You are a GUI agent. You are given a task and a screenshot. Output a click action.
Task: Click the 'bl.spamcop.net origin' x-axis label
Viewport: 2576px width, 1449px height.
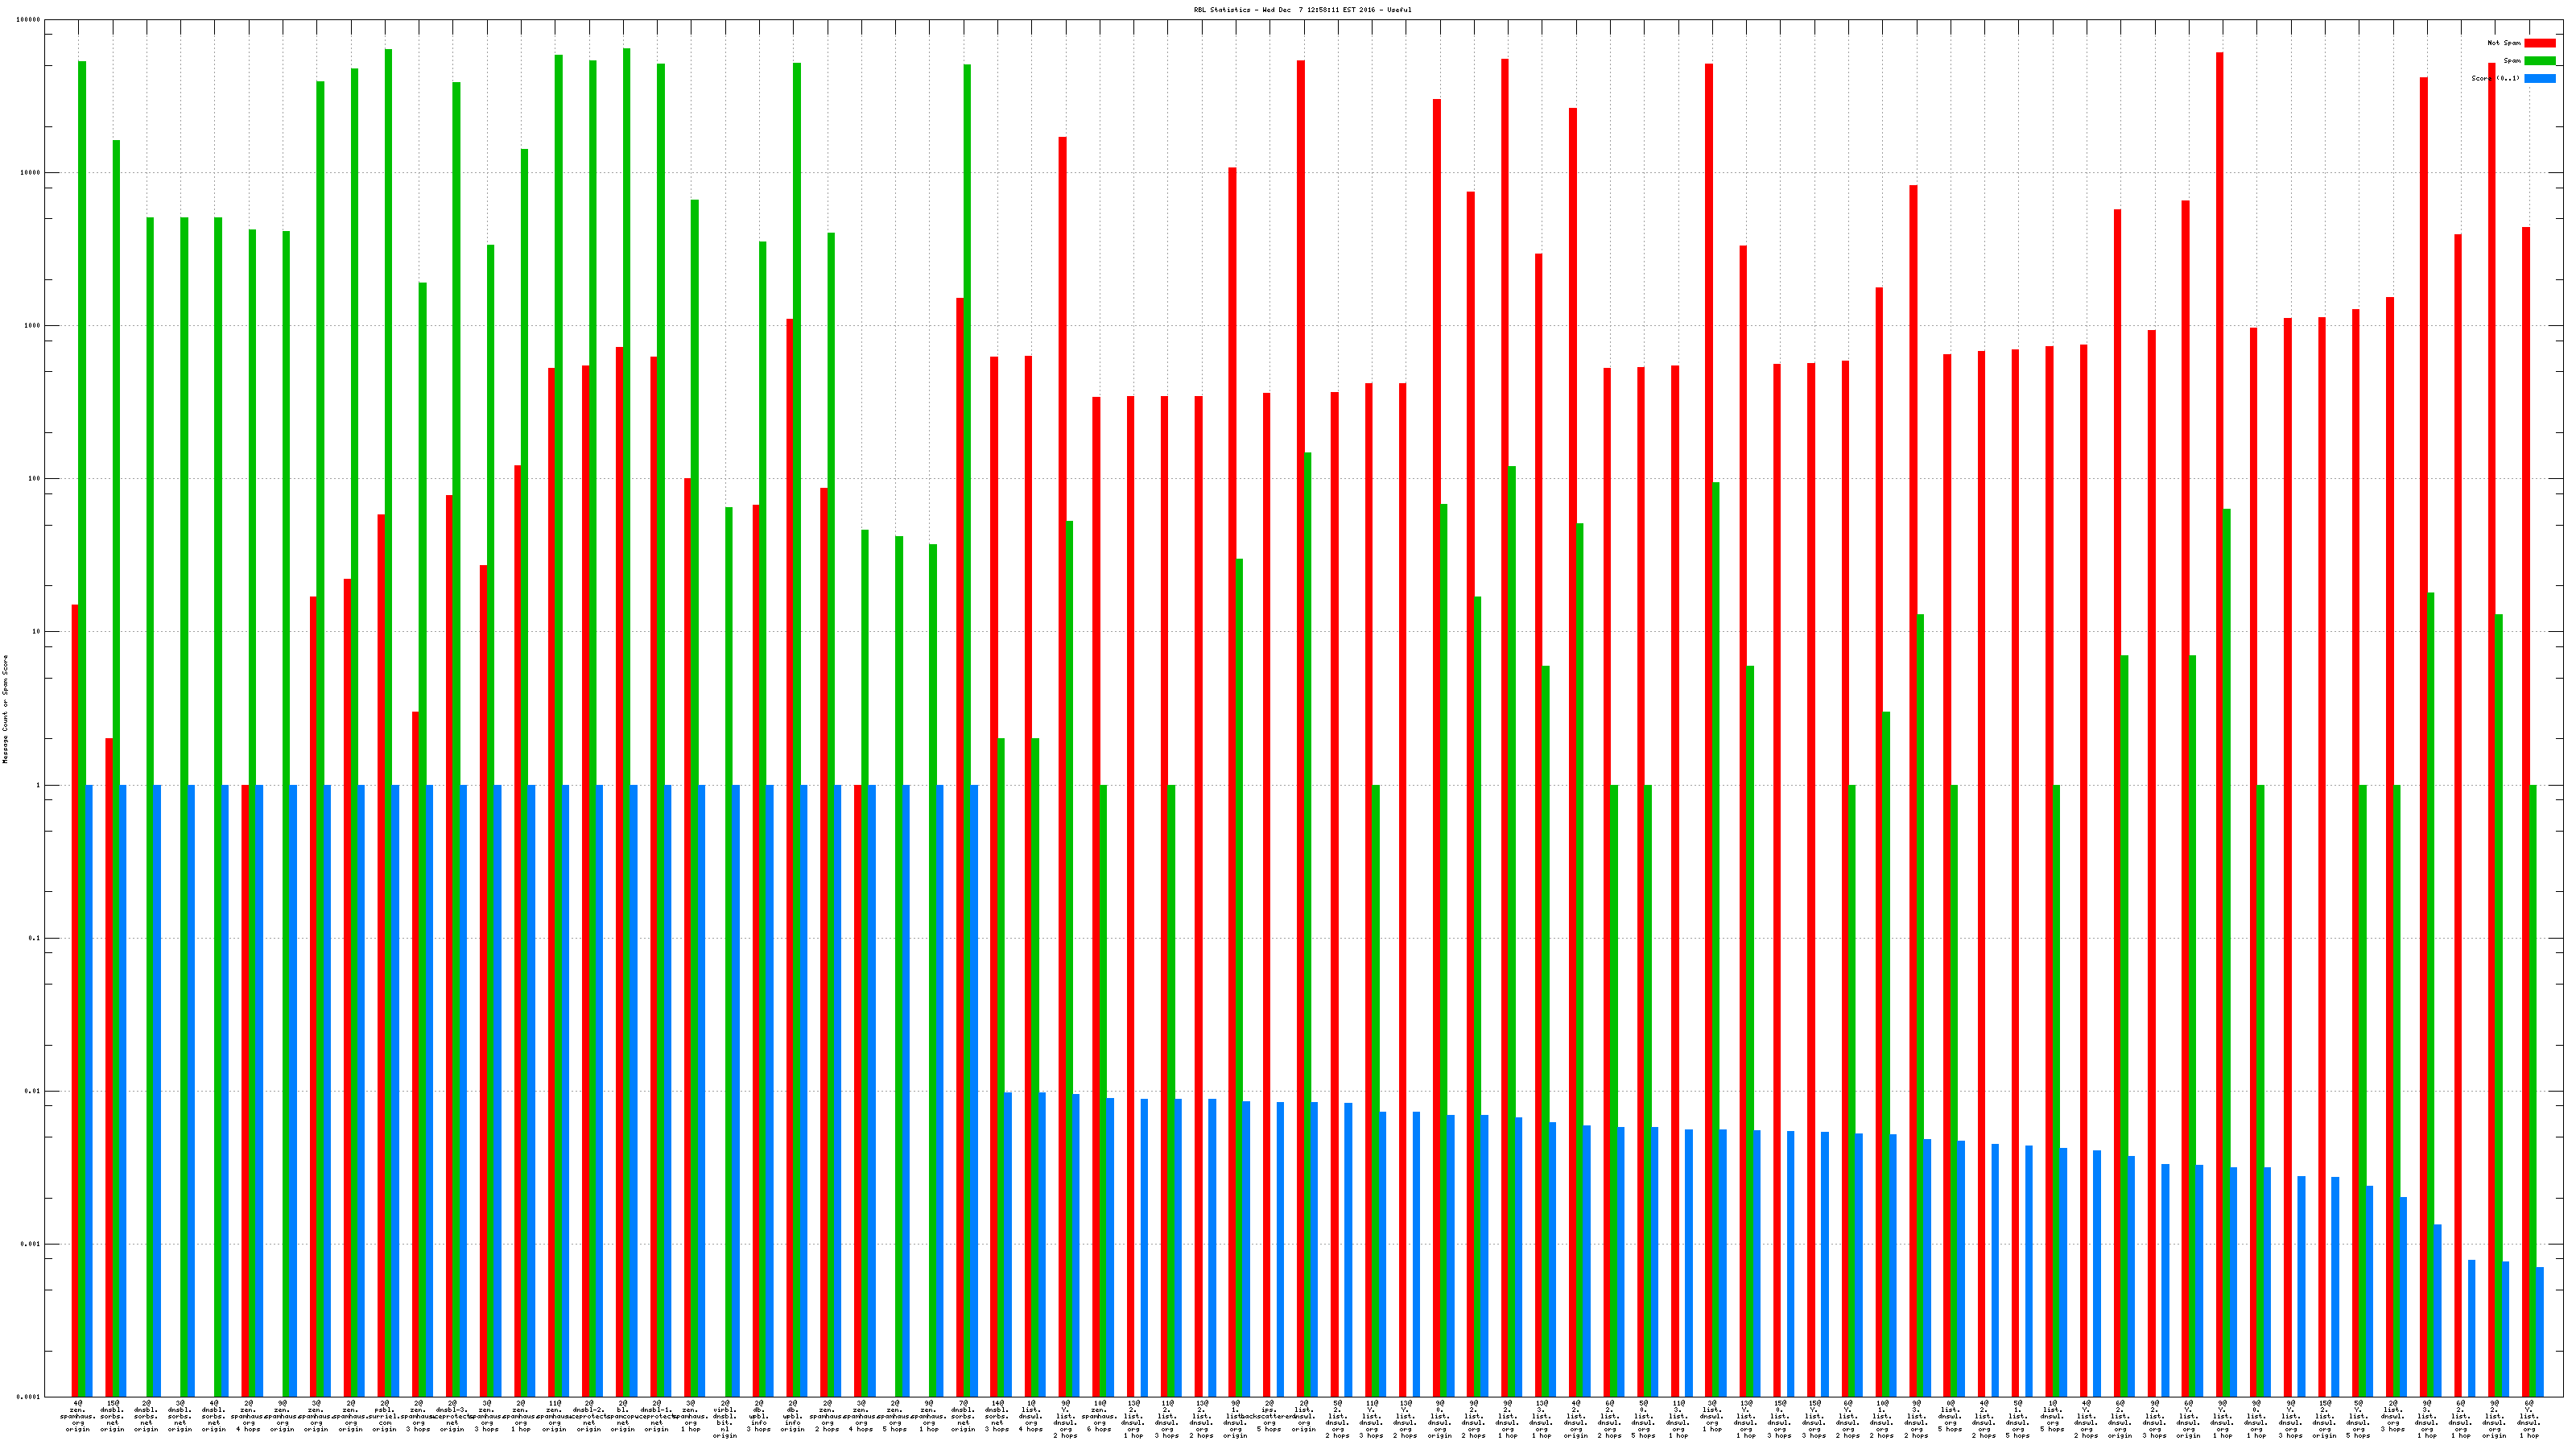623,1416
